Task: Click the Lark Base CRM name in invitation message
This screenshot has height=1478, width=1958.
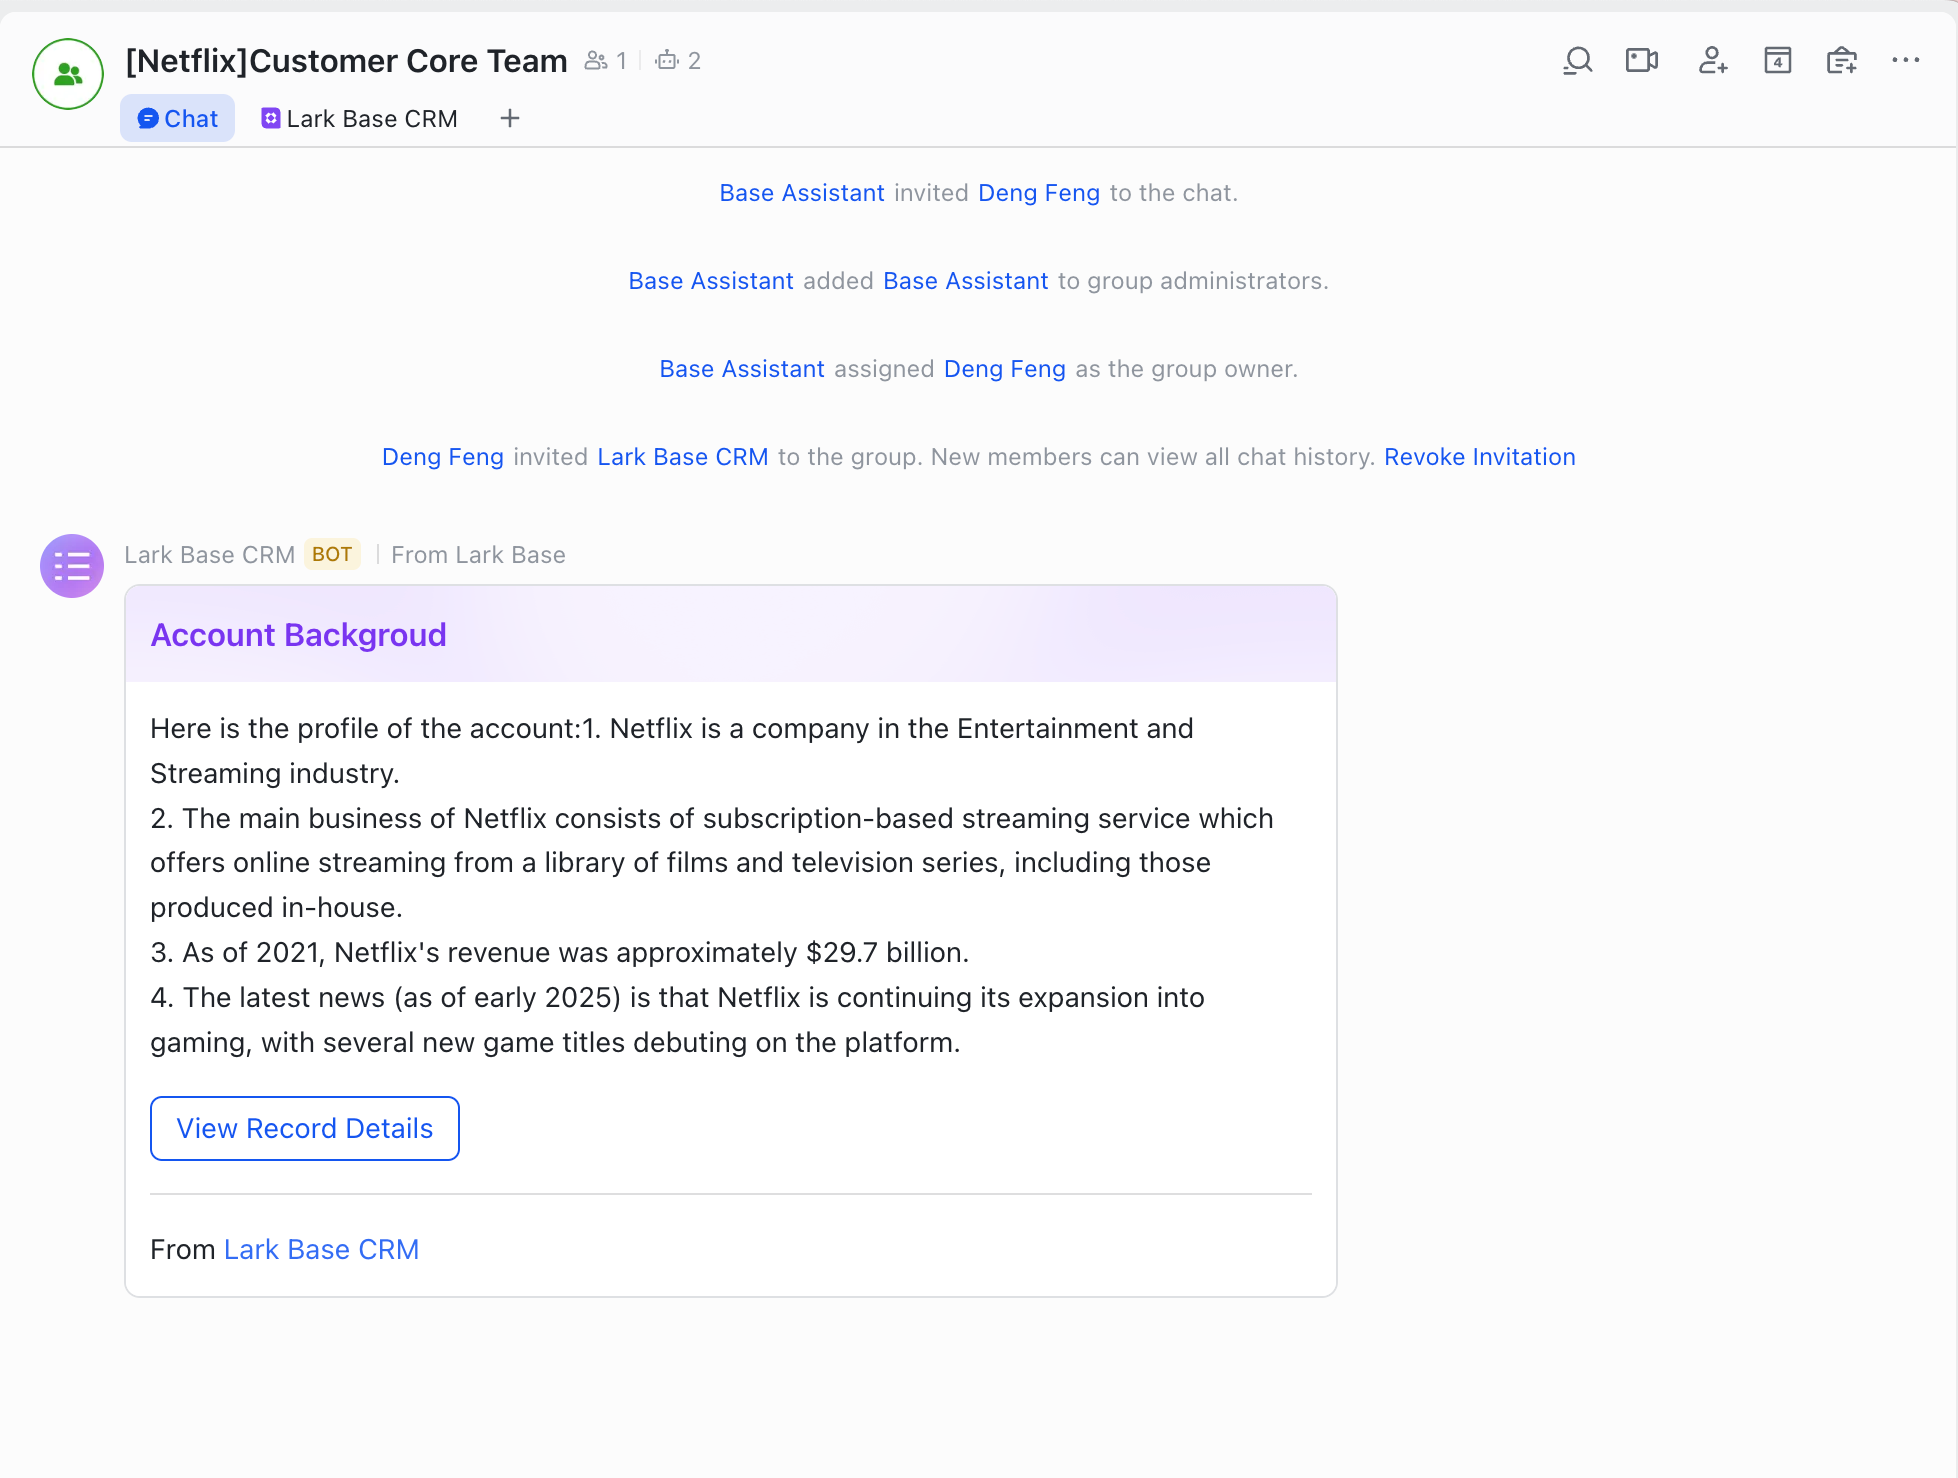Action: (x=682, y=457)
